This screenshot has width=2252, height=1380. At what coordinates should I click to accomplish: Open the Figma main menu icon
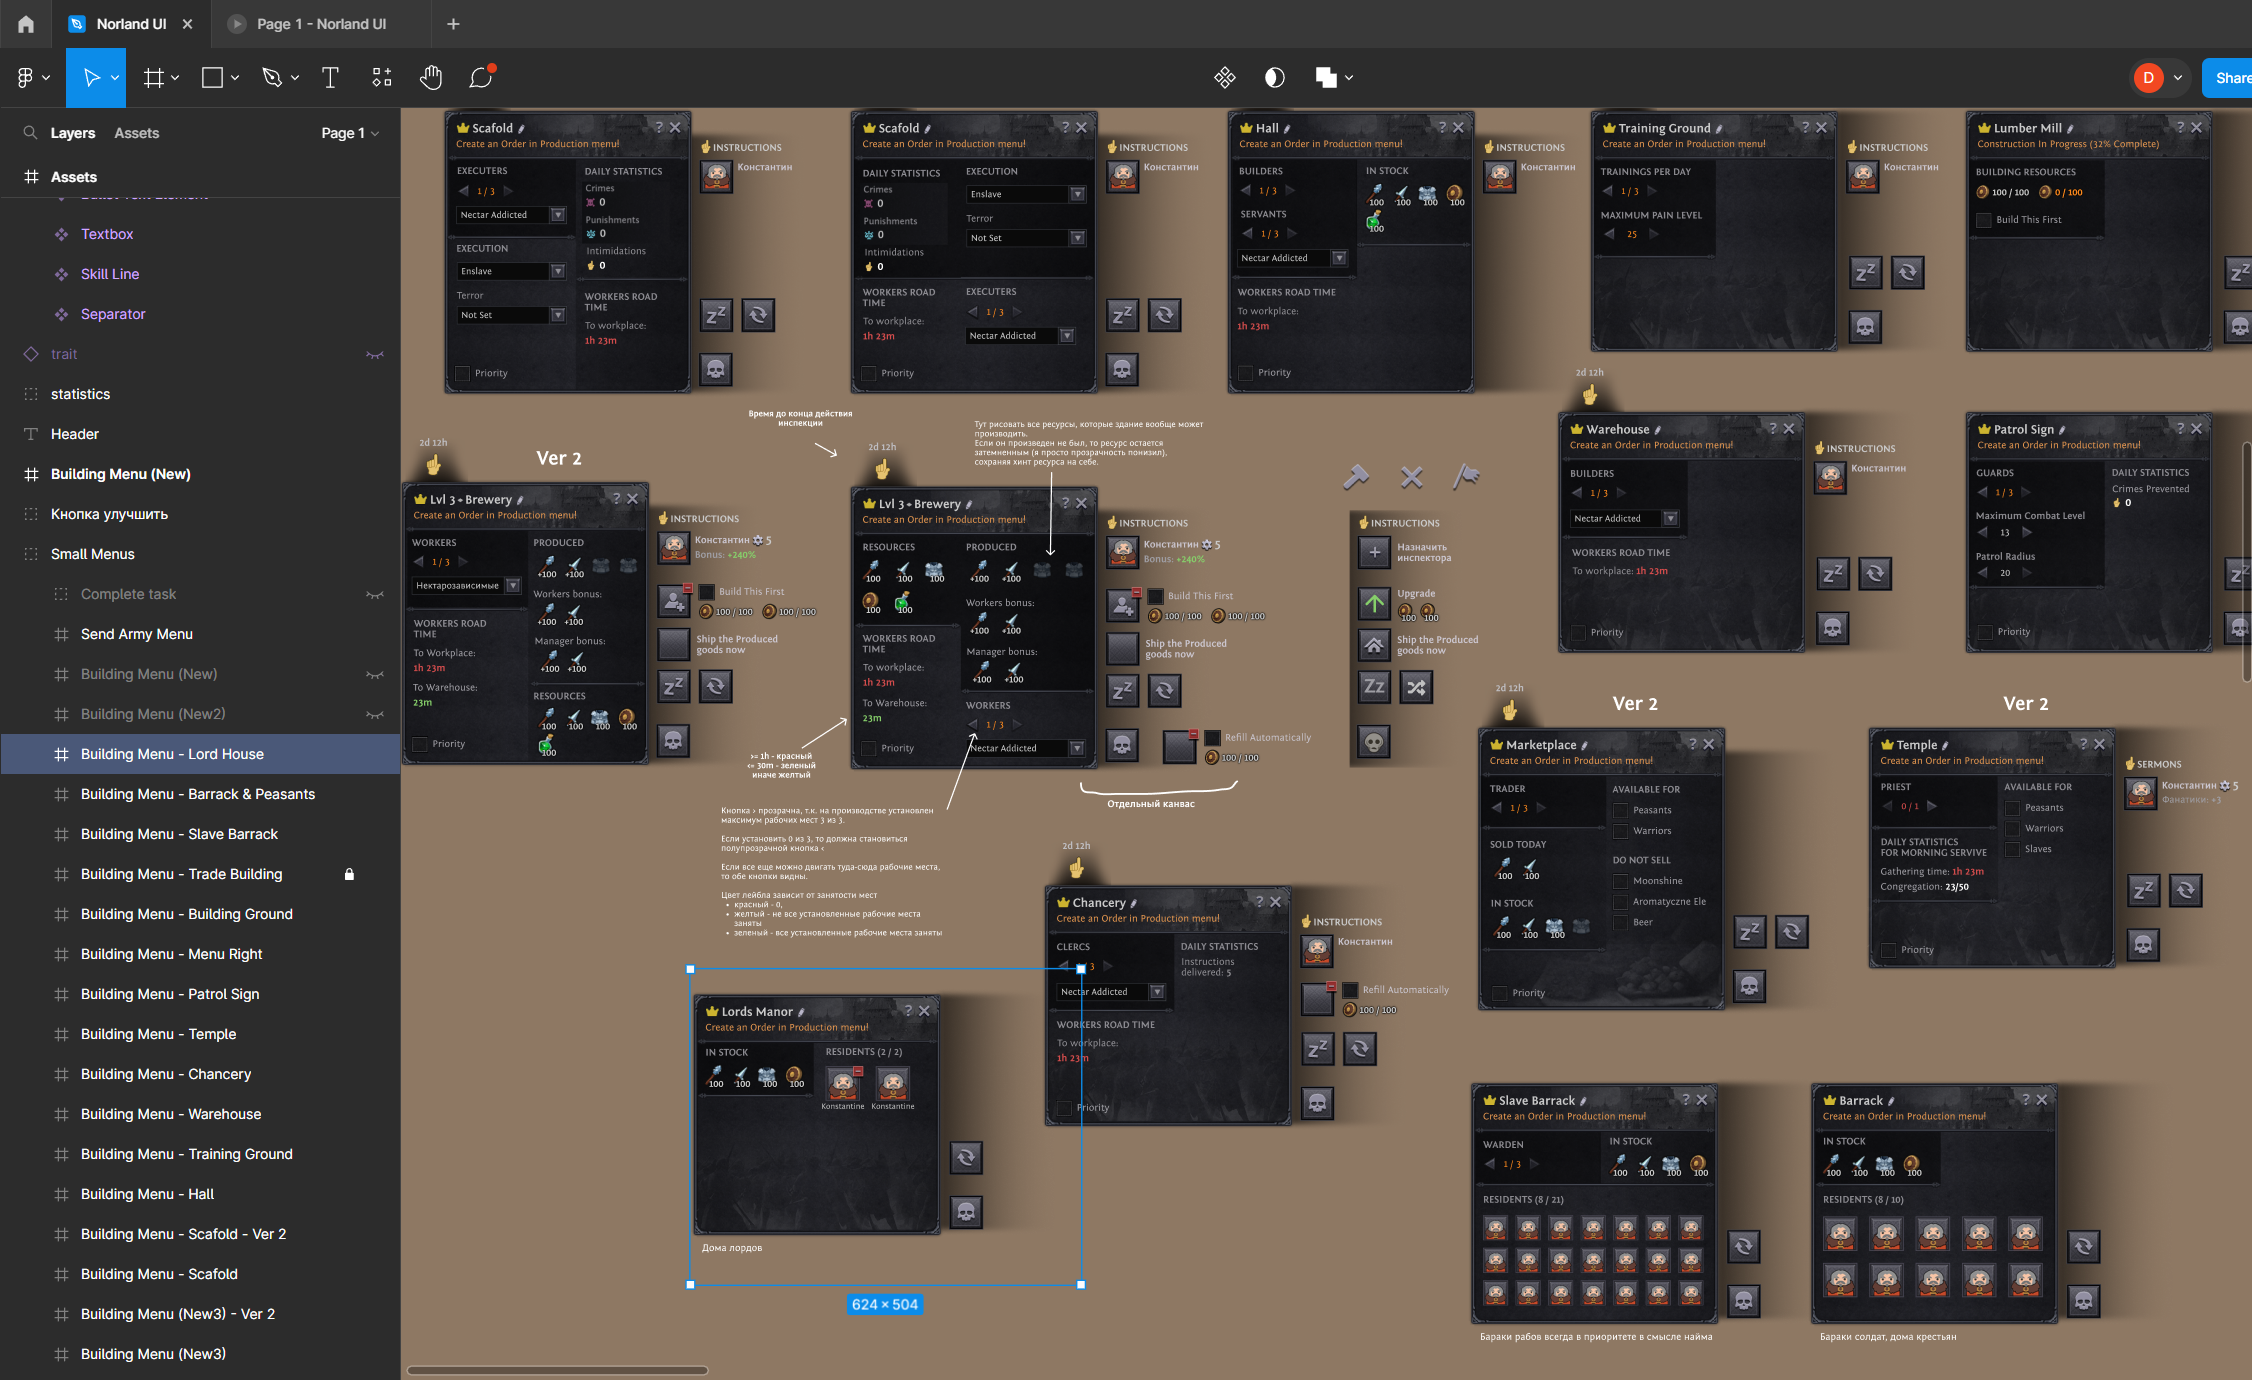pyautogui.click(x=25, y=78)
